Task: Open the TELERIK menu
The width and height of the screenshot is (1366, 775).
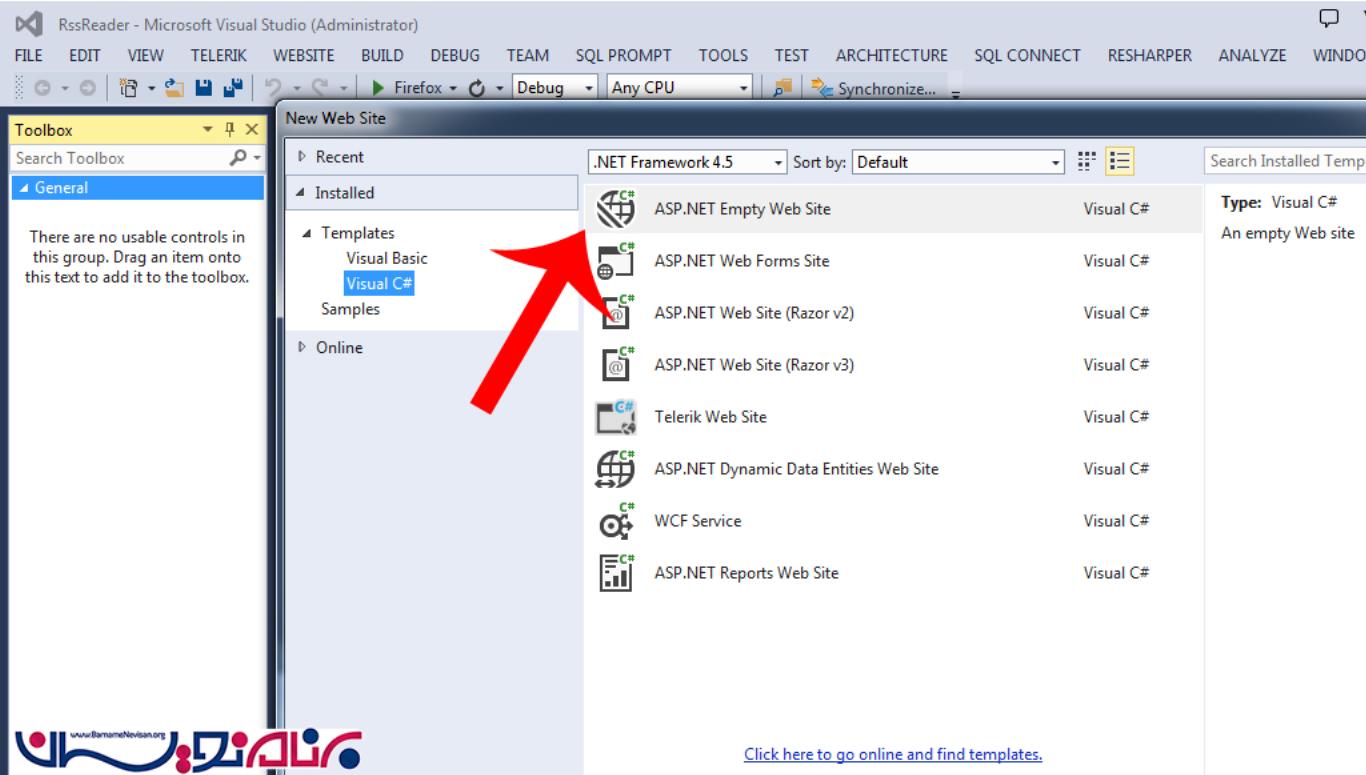Action: (x=217, y=56)
